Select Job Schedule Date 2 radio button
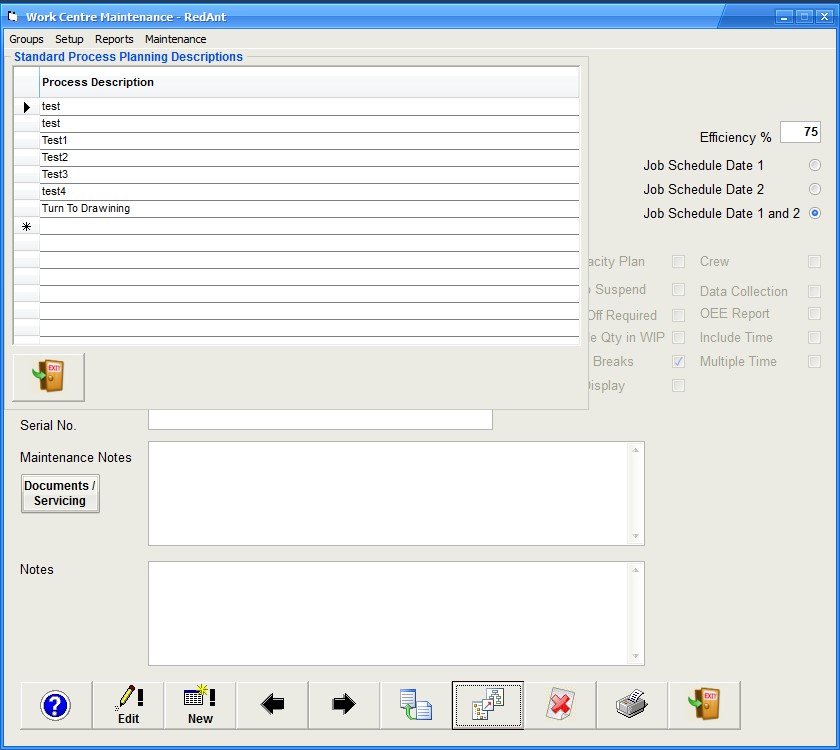The height and width of the screenshot is (750, 840). pyautogui.click(x=815, y=189)
